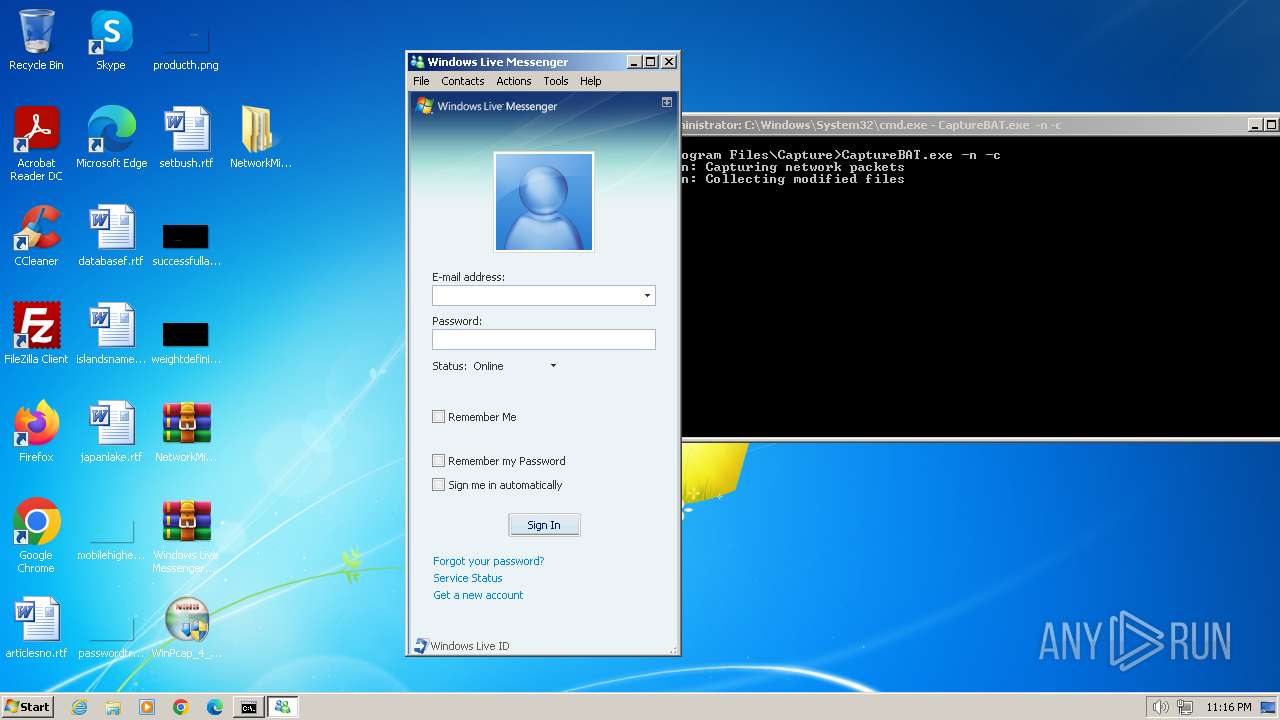
Task: Focus the Password input field
Action: coord(544,340)
